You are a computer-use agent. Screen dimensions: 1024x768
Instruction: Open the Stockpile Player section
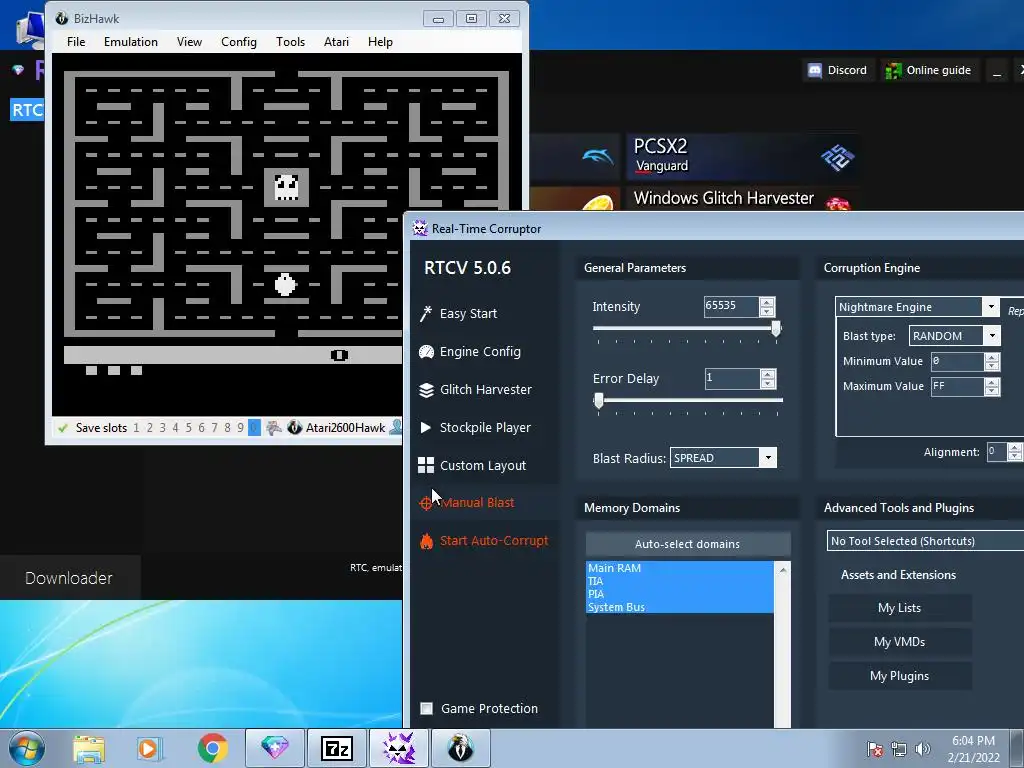coord(475,427)
